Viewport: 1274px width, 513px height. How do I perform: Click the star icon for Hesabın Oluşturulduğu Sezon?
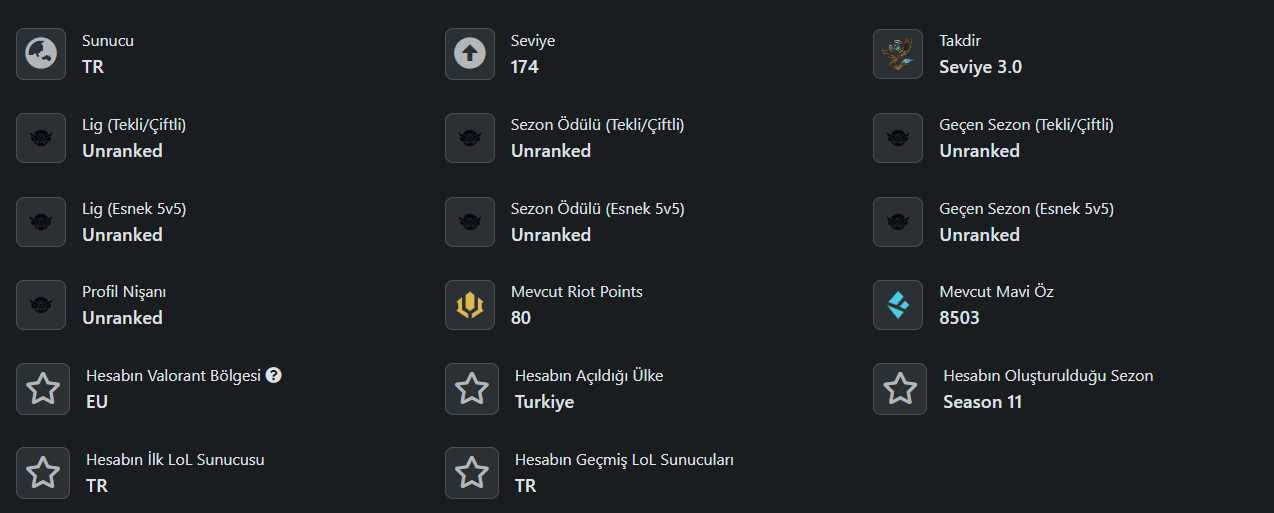coord(898,389)
